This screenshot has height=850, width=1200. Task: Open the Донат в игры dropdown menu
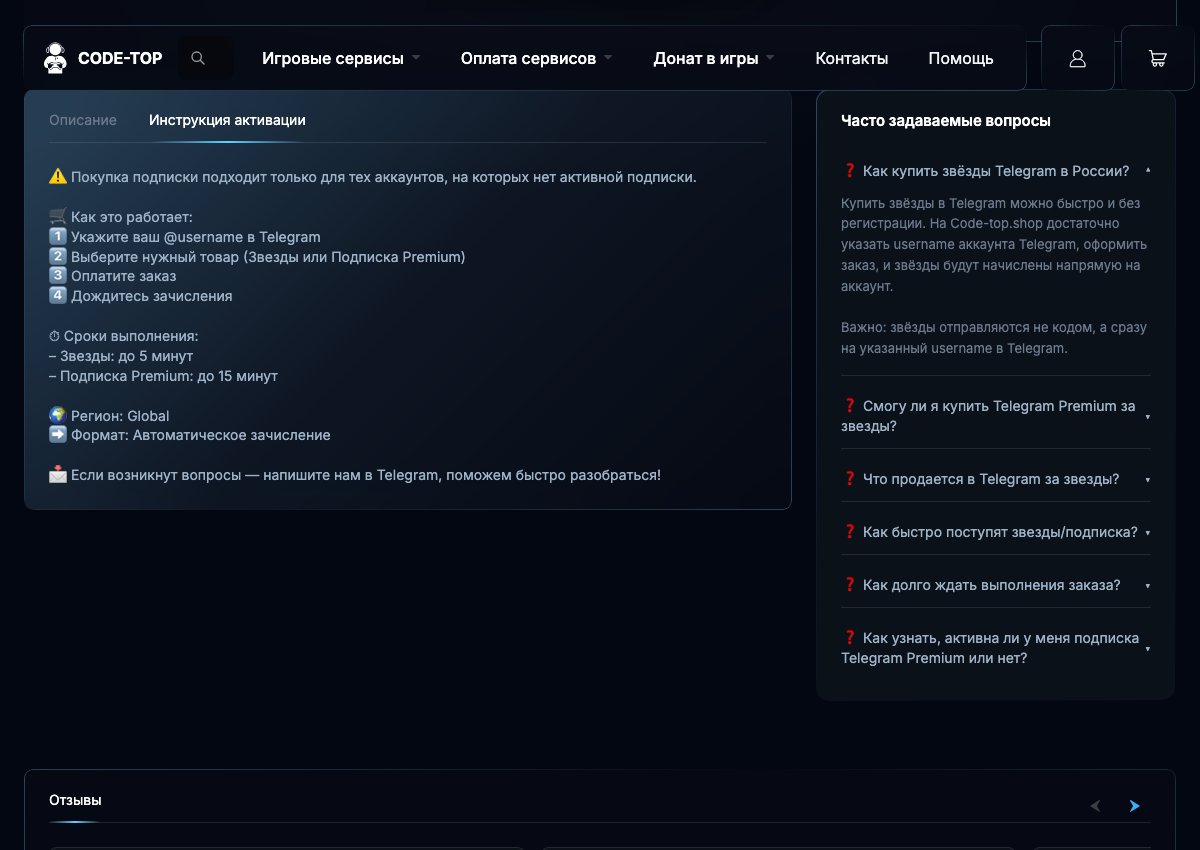pos(714,58)
